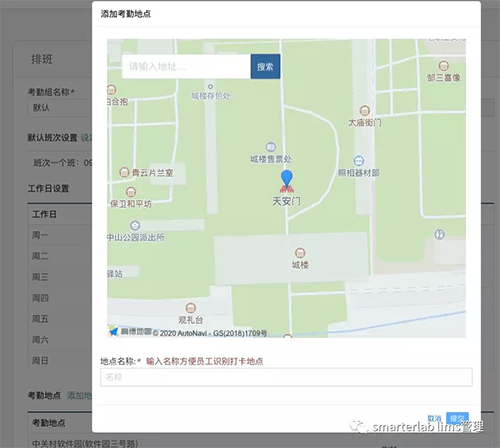Click the 周二 row in the workday table
The image size is (500, 448).
(x=60, y=256)
